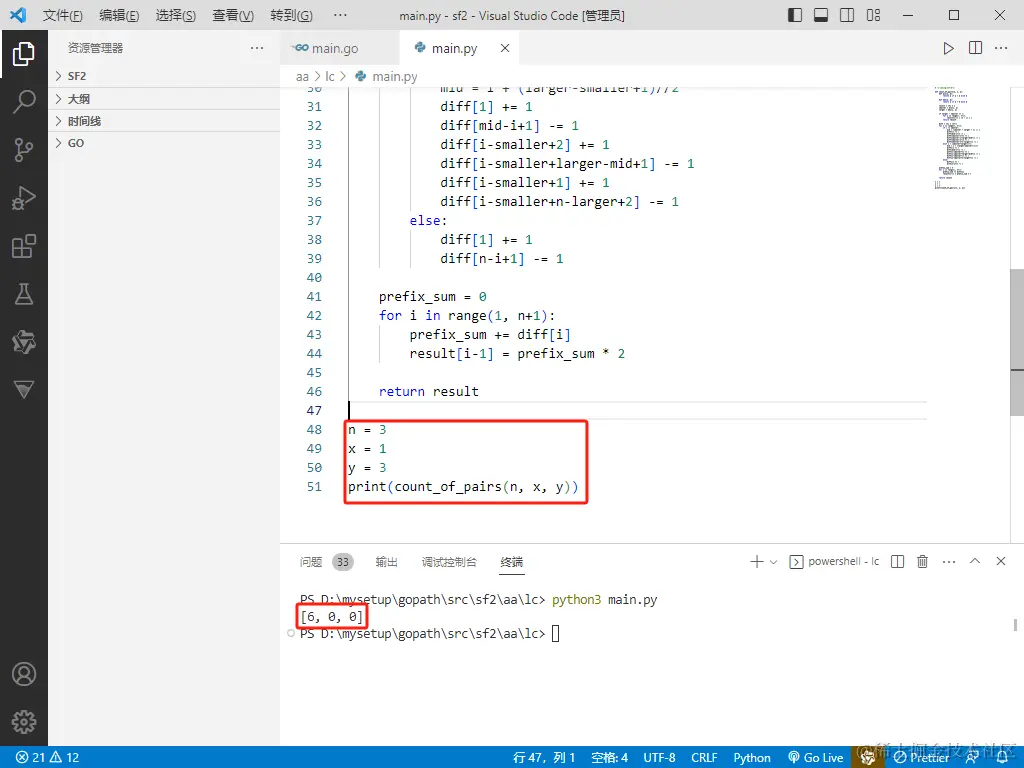Click the feedback icon in status bar
This screenshot has height=768, width=1024.
click(972, 758)
